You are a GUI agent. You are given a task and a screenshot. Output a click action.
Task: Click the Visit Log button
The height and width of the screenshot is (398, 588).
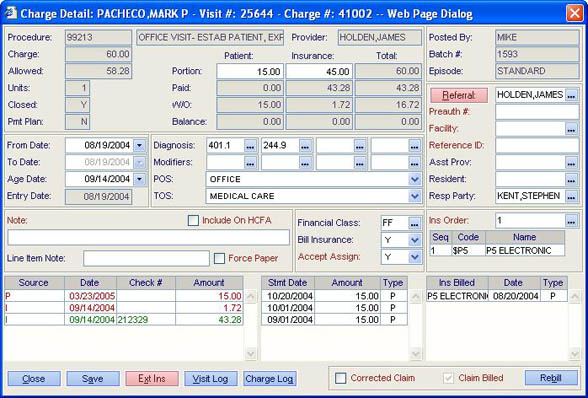(211, 378)
